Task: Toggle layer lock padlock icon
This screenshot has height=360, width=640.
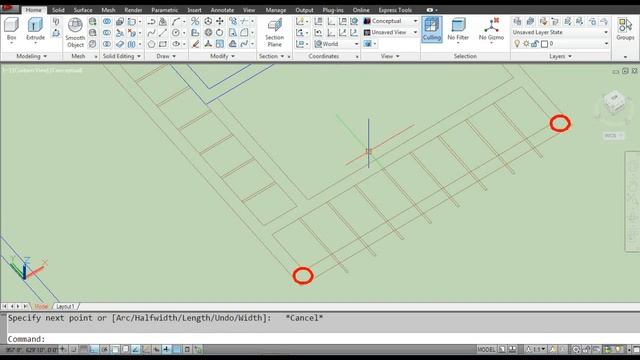Action: click(535, 44)
